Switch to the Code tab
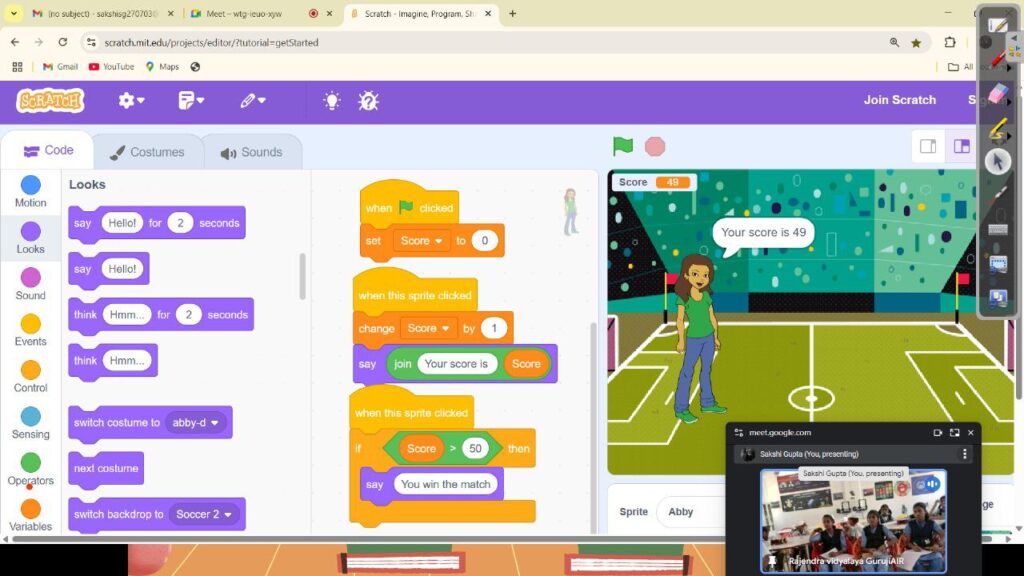 (48, 151)
